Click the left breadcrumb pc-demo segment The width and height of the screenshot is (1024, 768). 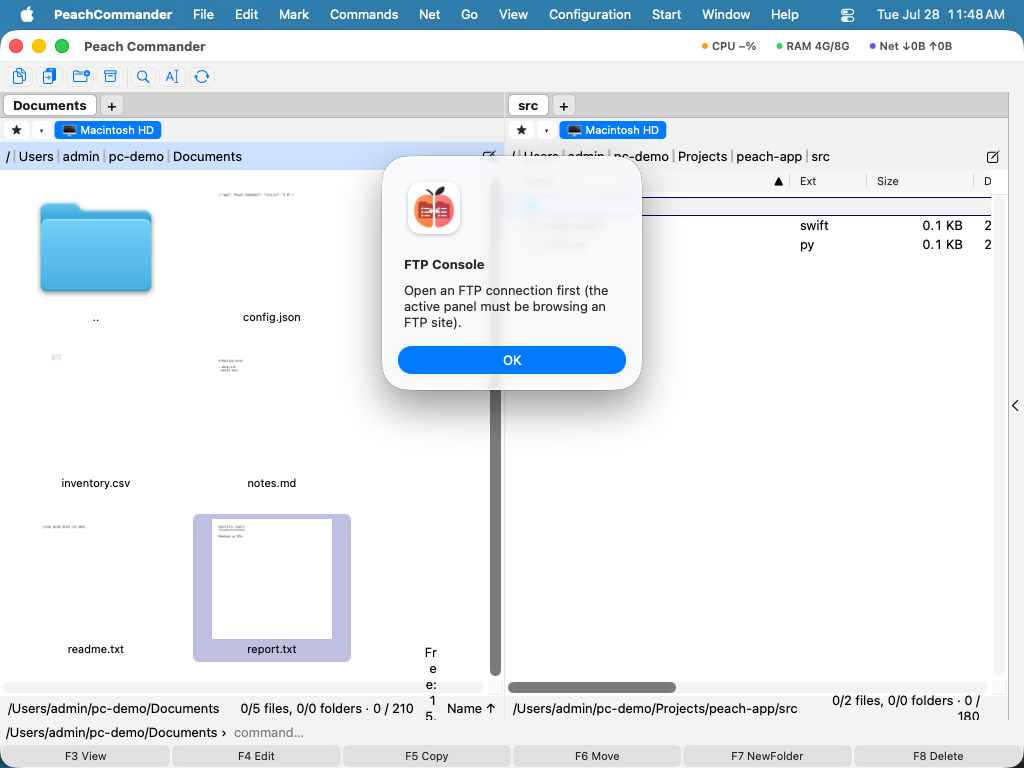[136, 157]
